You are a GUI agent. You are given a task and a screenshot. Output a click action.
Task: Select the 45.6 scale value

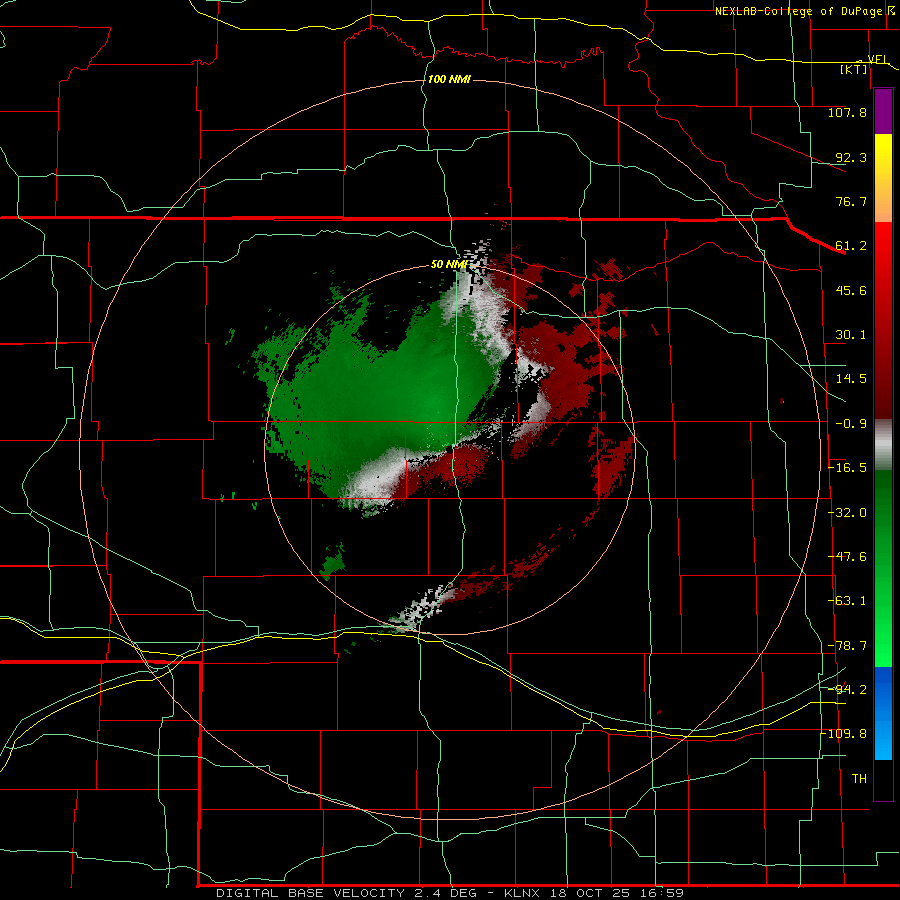pyautogui.click(x=851, y=290)
